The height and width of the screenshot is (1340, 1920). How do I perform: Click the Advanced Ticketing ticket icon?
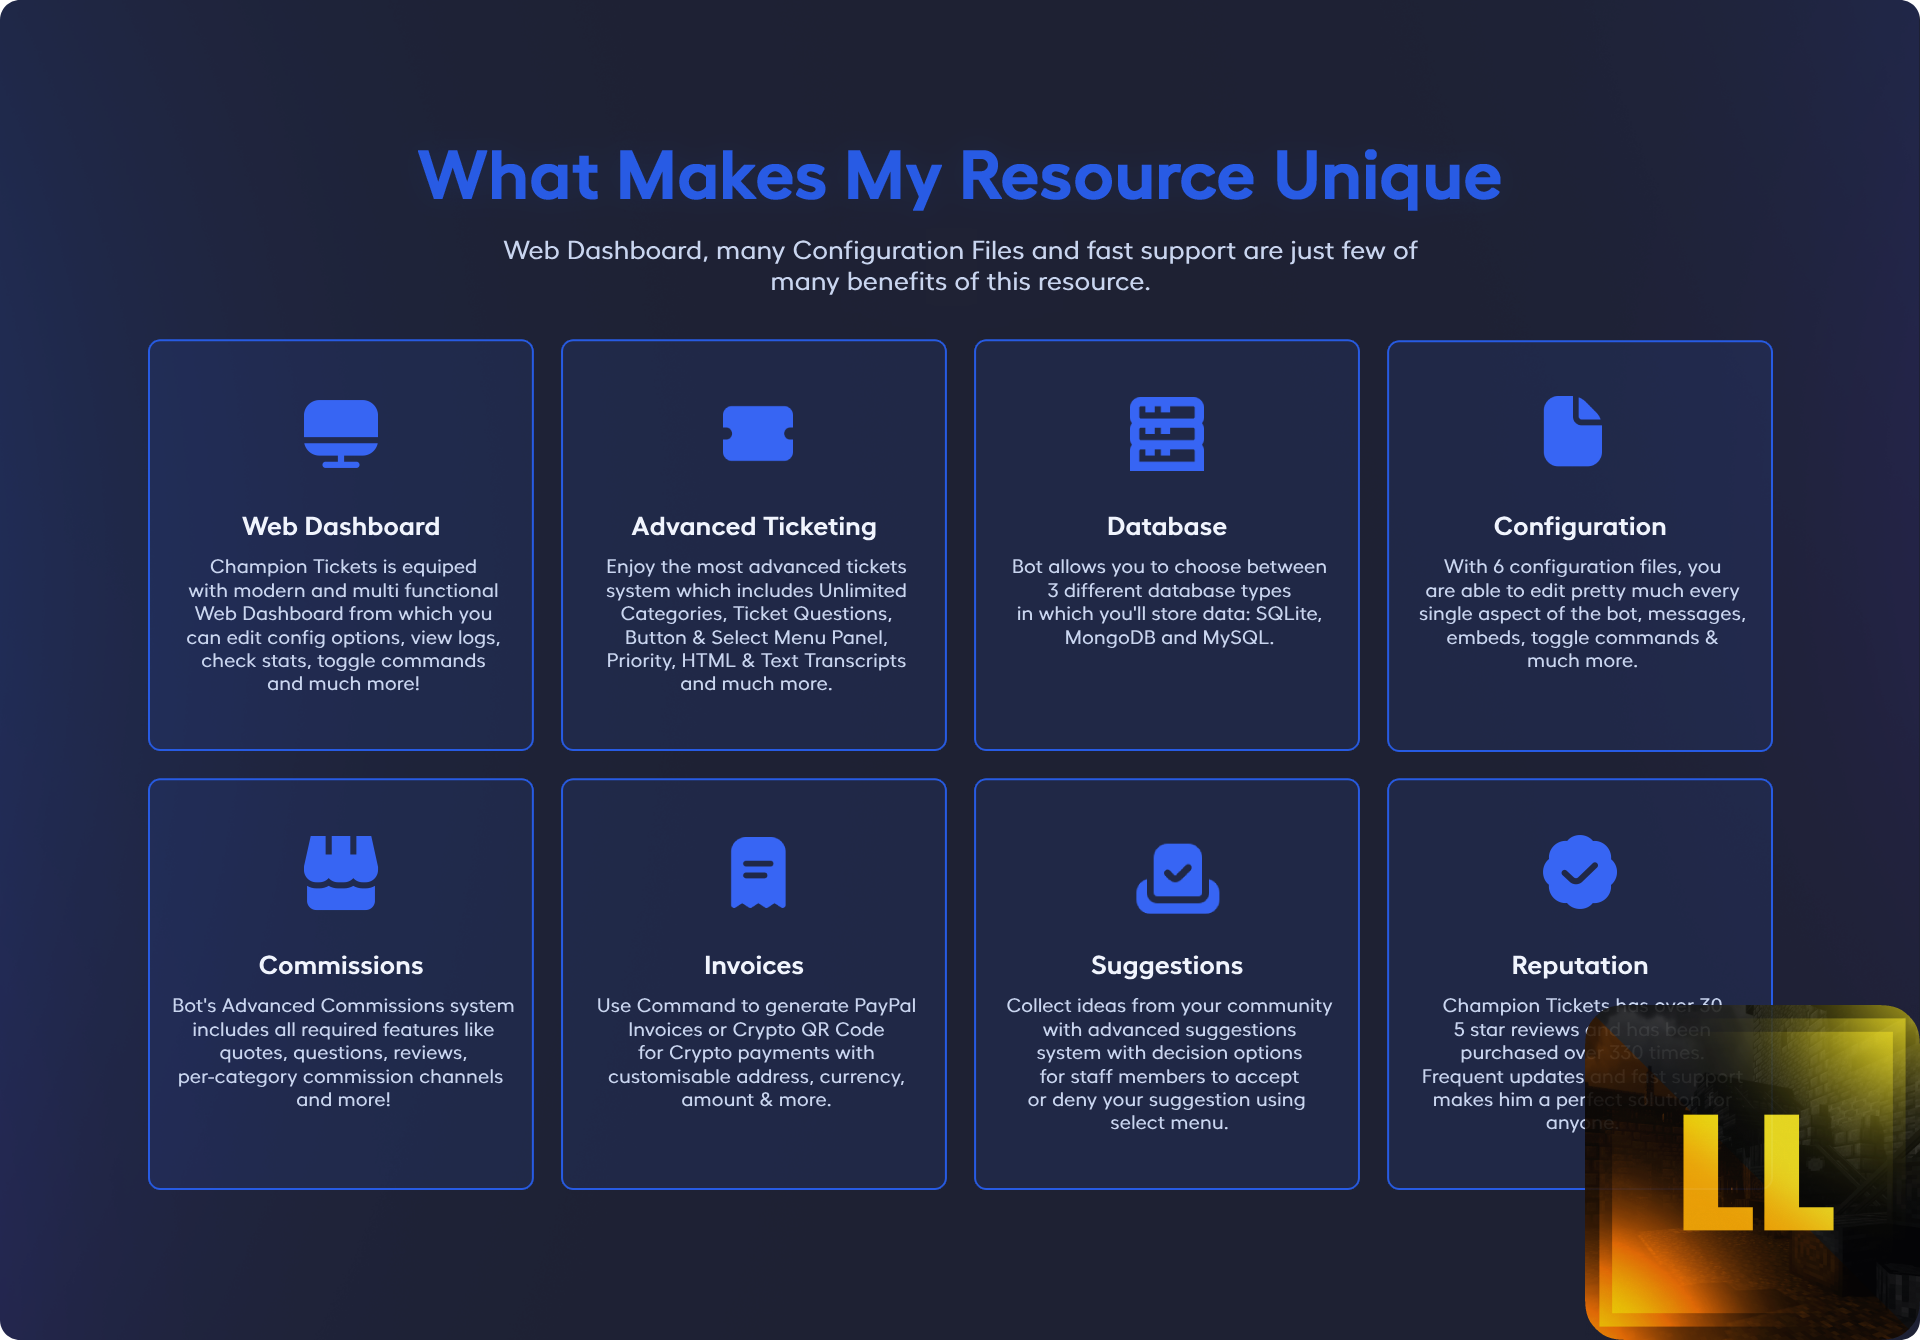757,433
